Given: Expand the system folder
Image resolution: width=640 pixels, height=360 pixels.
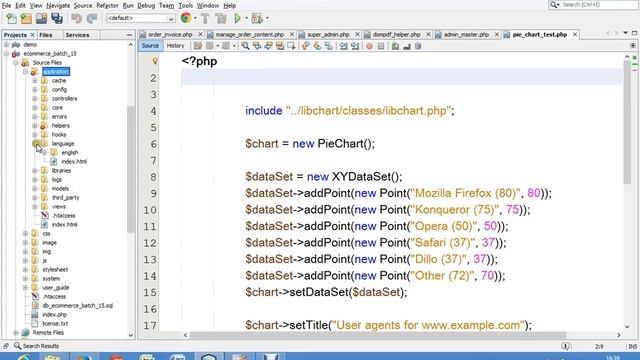Looking at the screenshot, I should 25,278.
